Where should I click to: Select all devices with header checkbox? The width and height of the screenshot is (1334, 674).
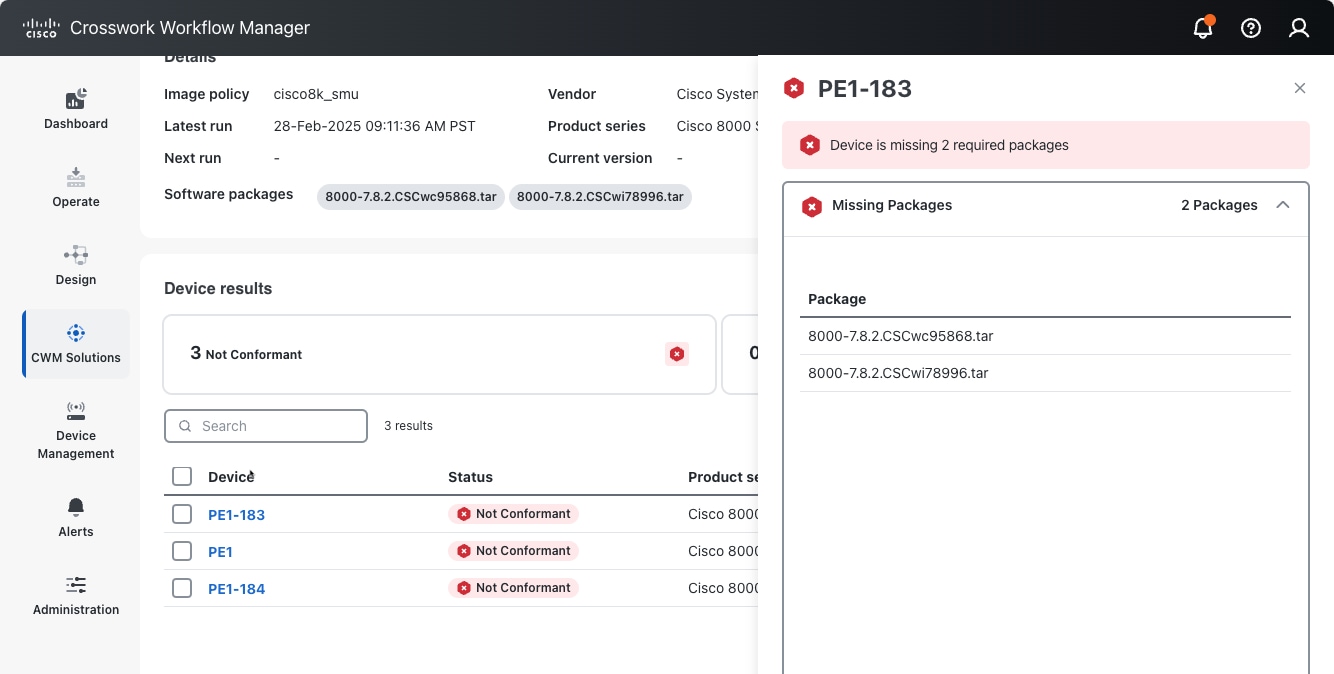(x=182, y=476)
